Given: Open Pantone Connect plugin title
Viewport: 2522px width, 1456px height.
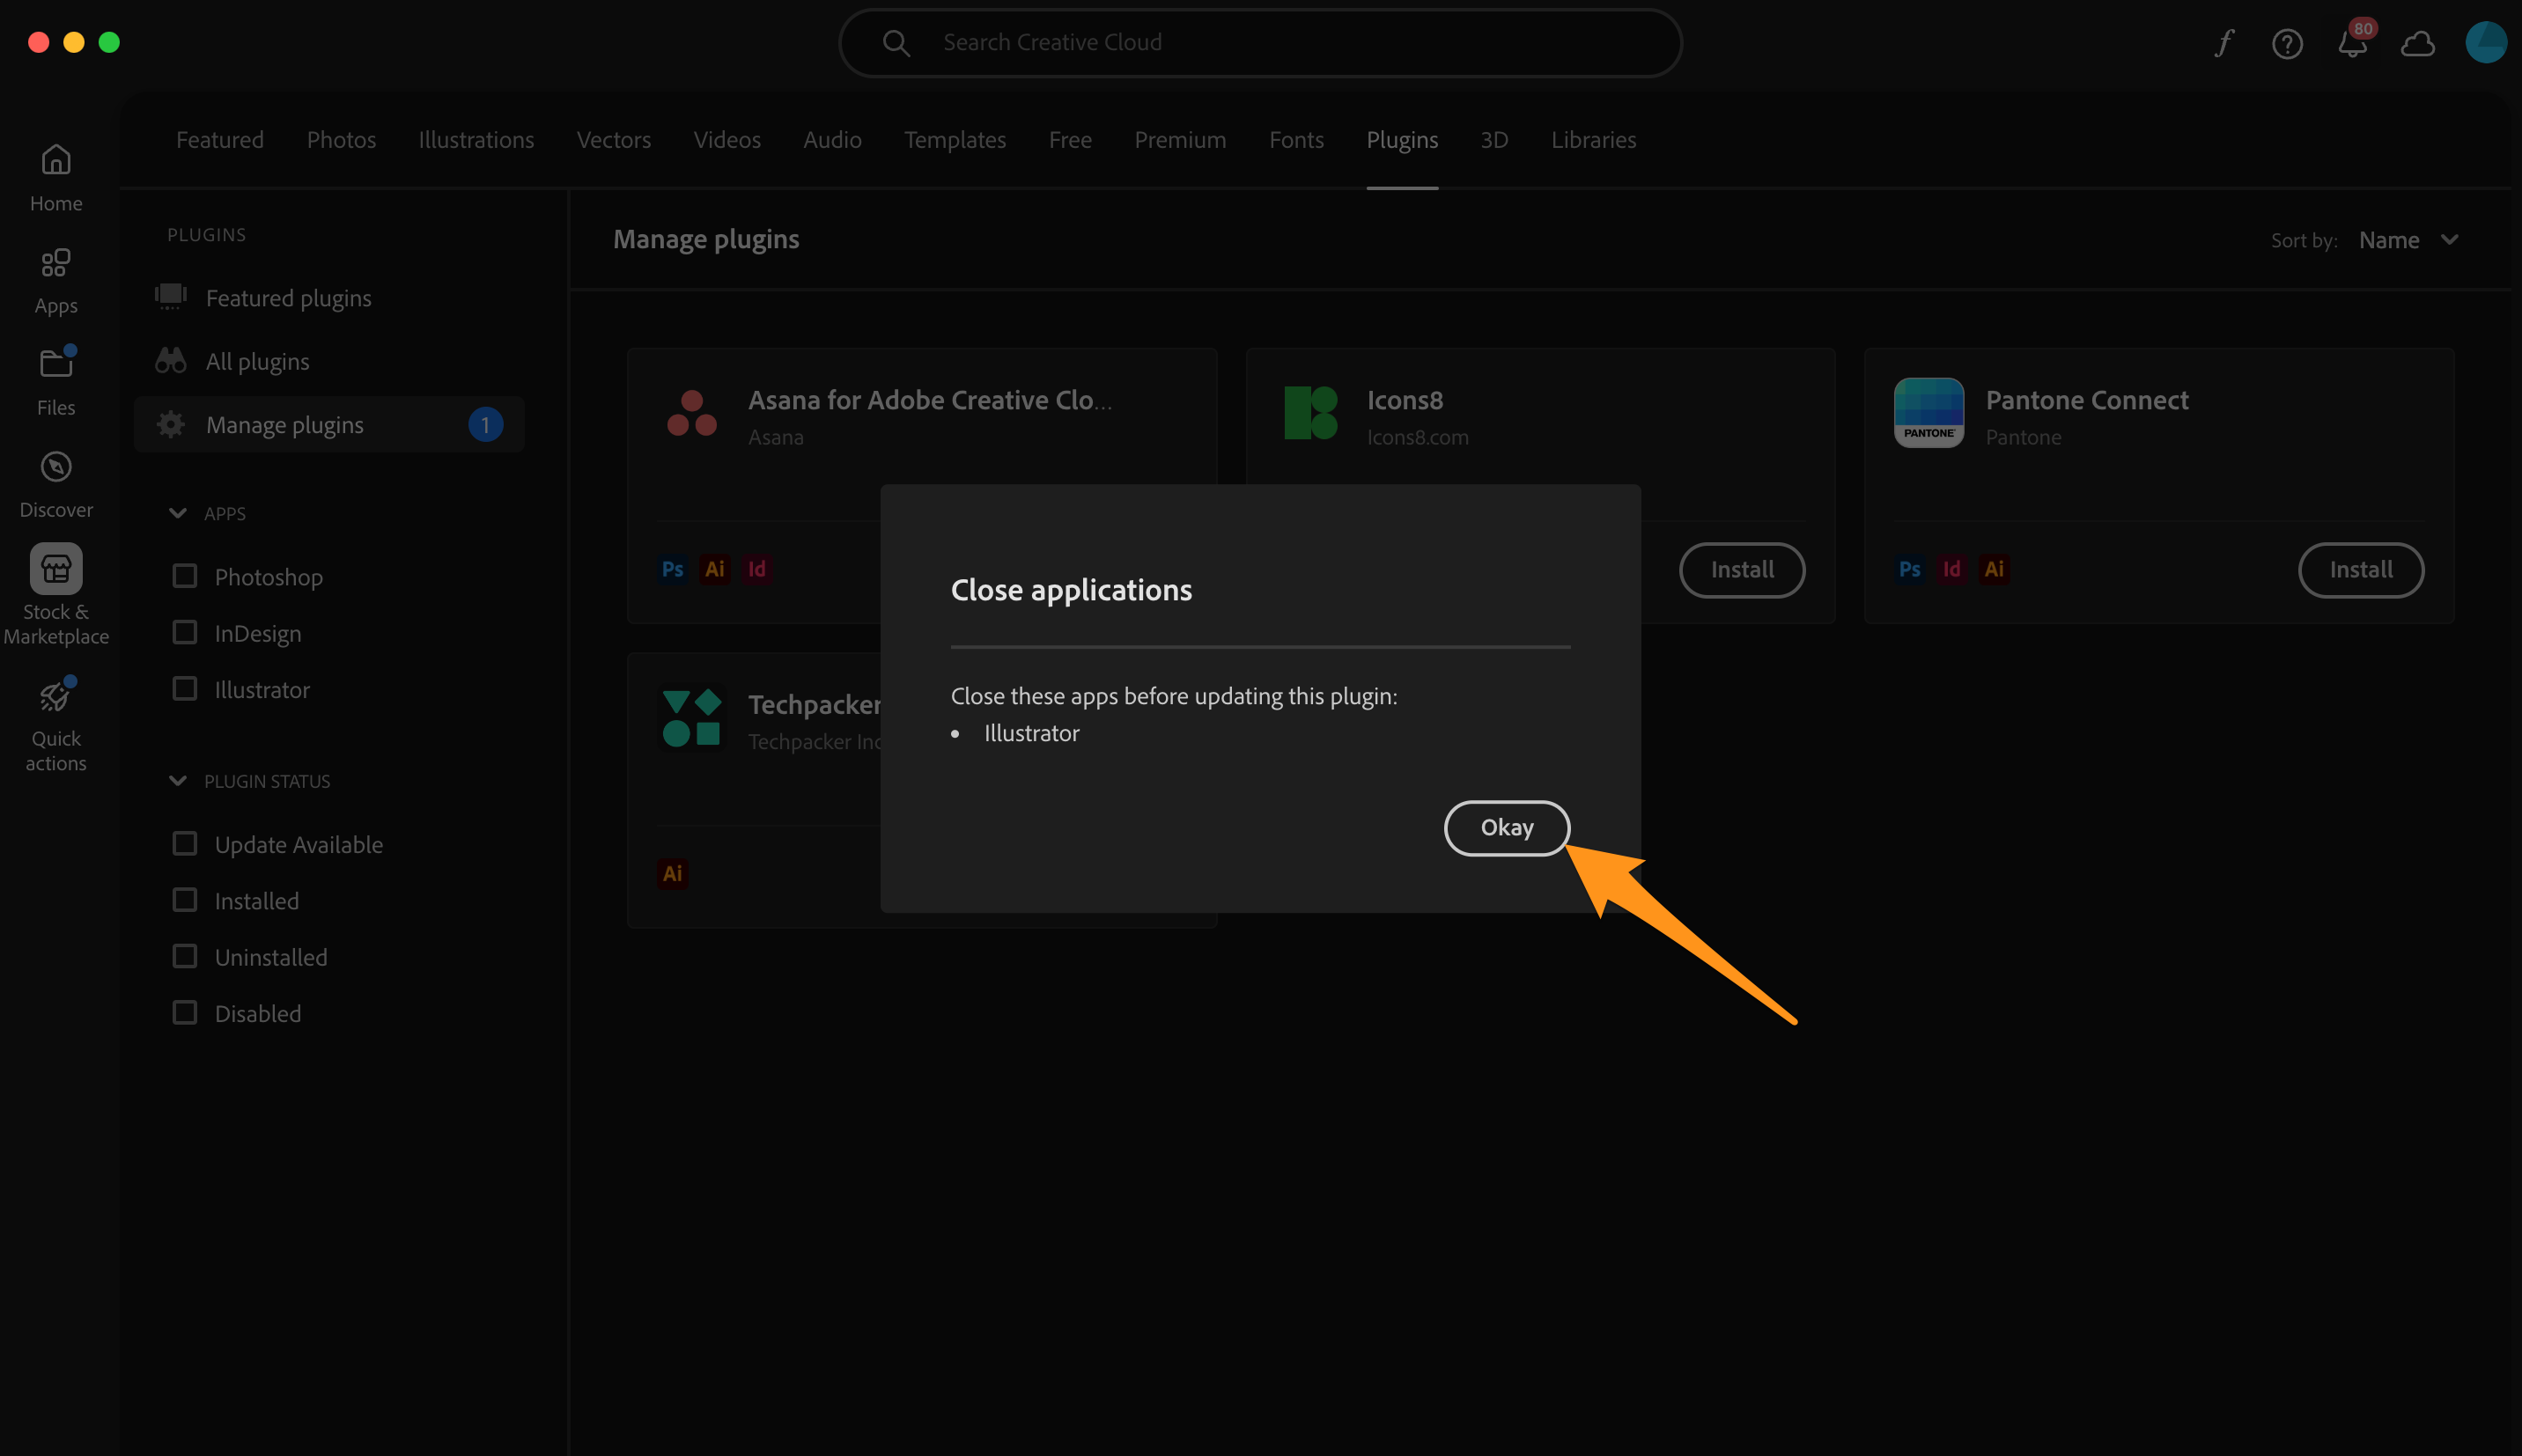Looking at the screenshot, I should coord(2087,400).
